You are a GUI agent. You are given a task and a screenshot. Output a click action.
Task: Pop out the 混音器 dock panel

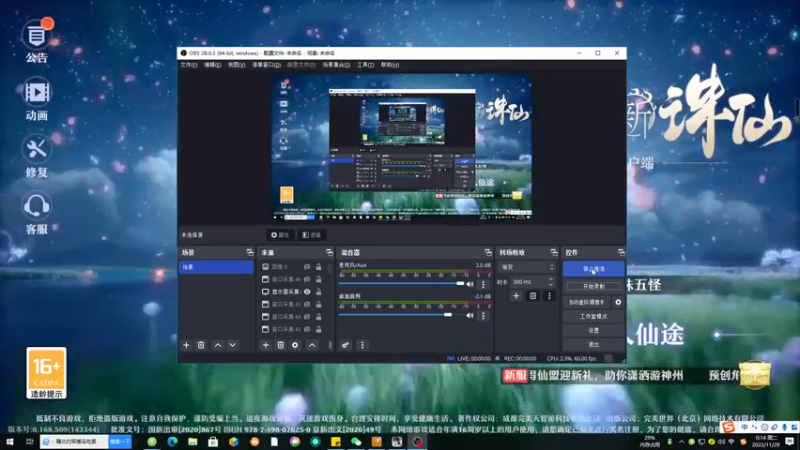[488, 253]
